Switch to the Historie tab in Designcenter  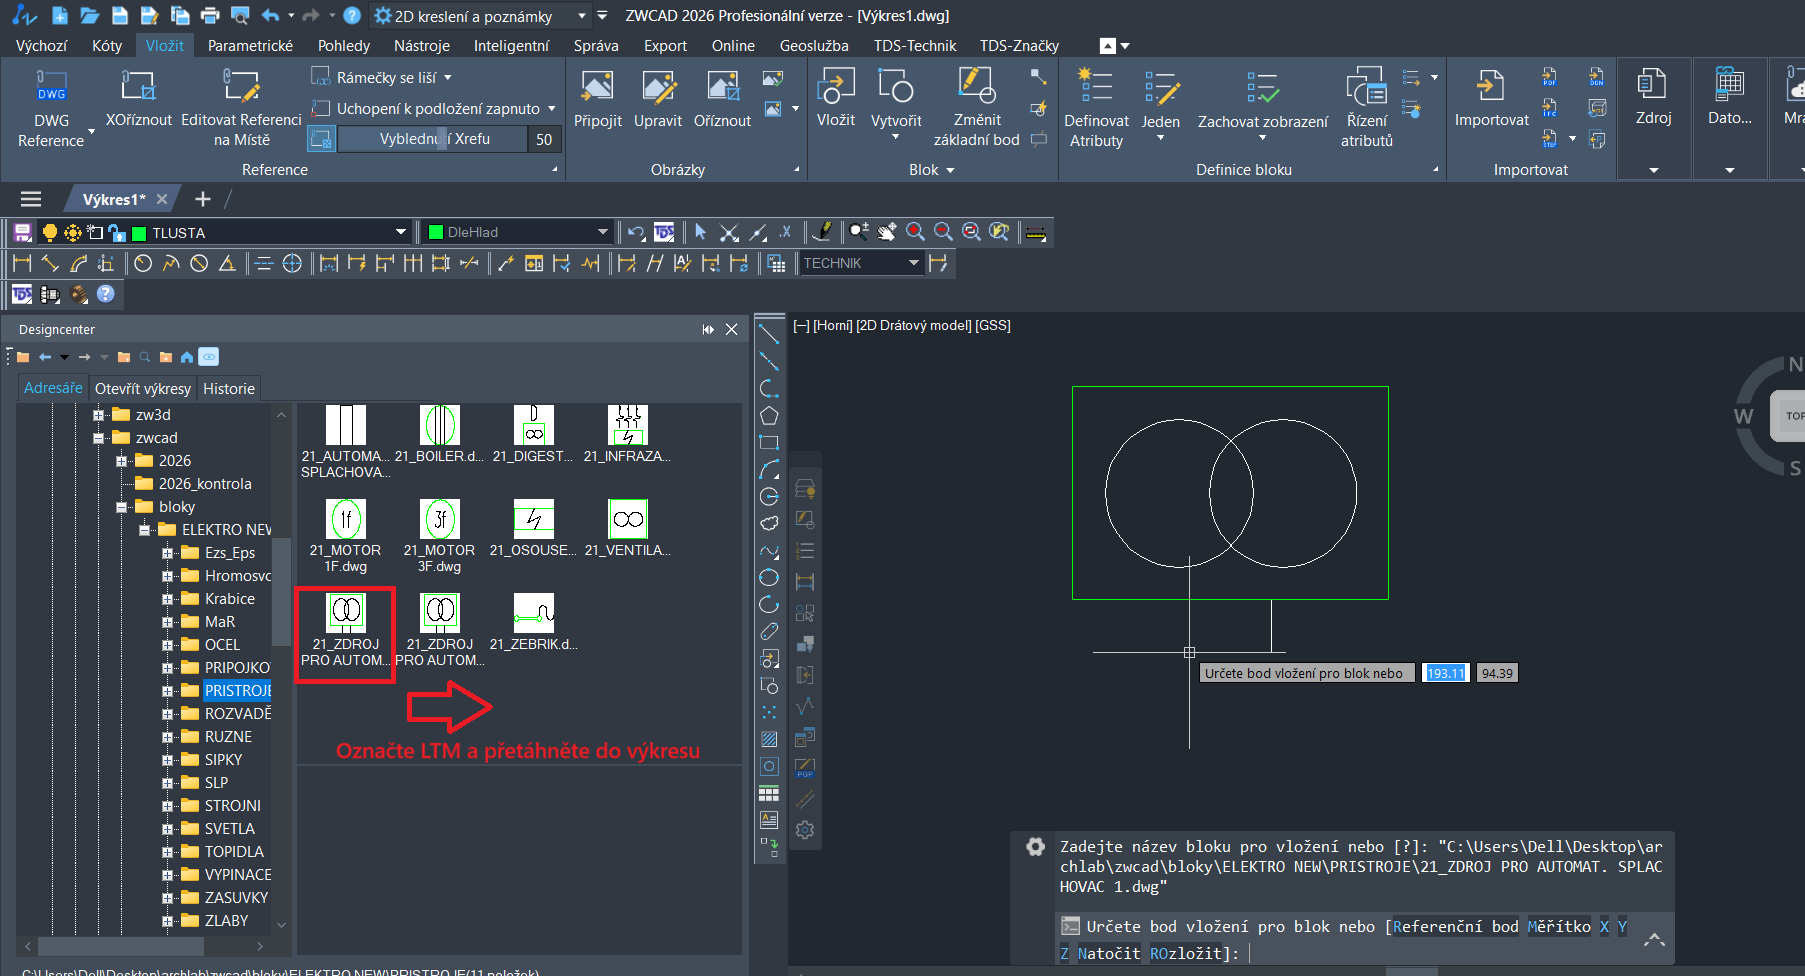tap(229, 389)
